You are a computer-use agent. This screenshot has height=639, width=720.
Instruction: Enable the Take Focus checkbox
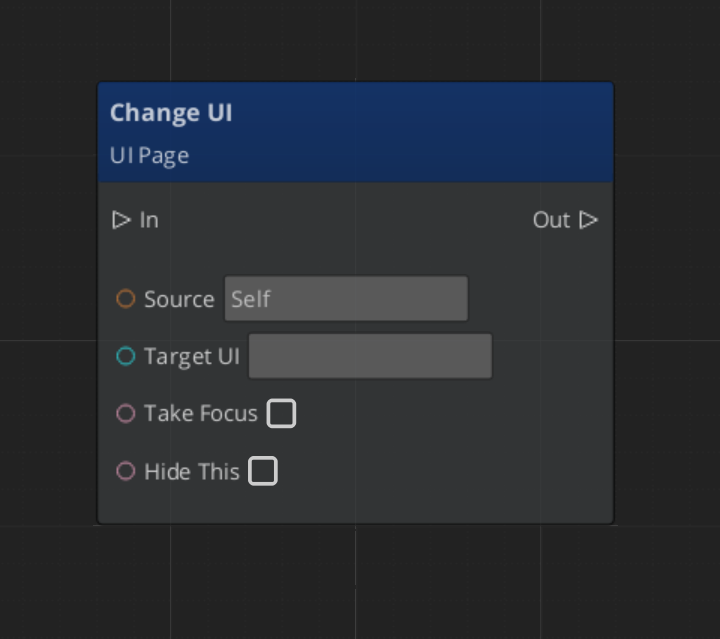(x=281, y=414)
